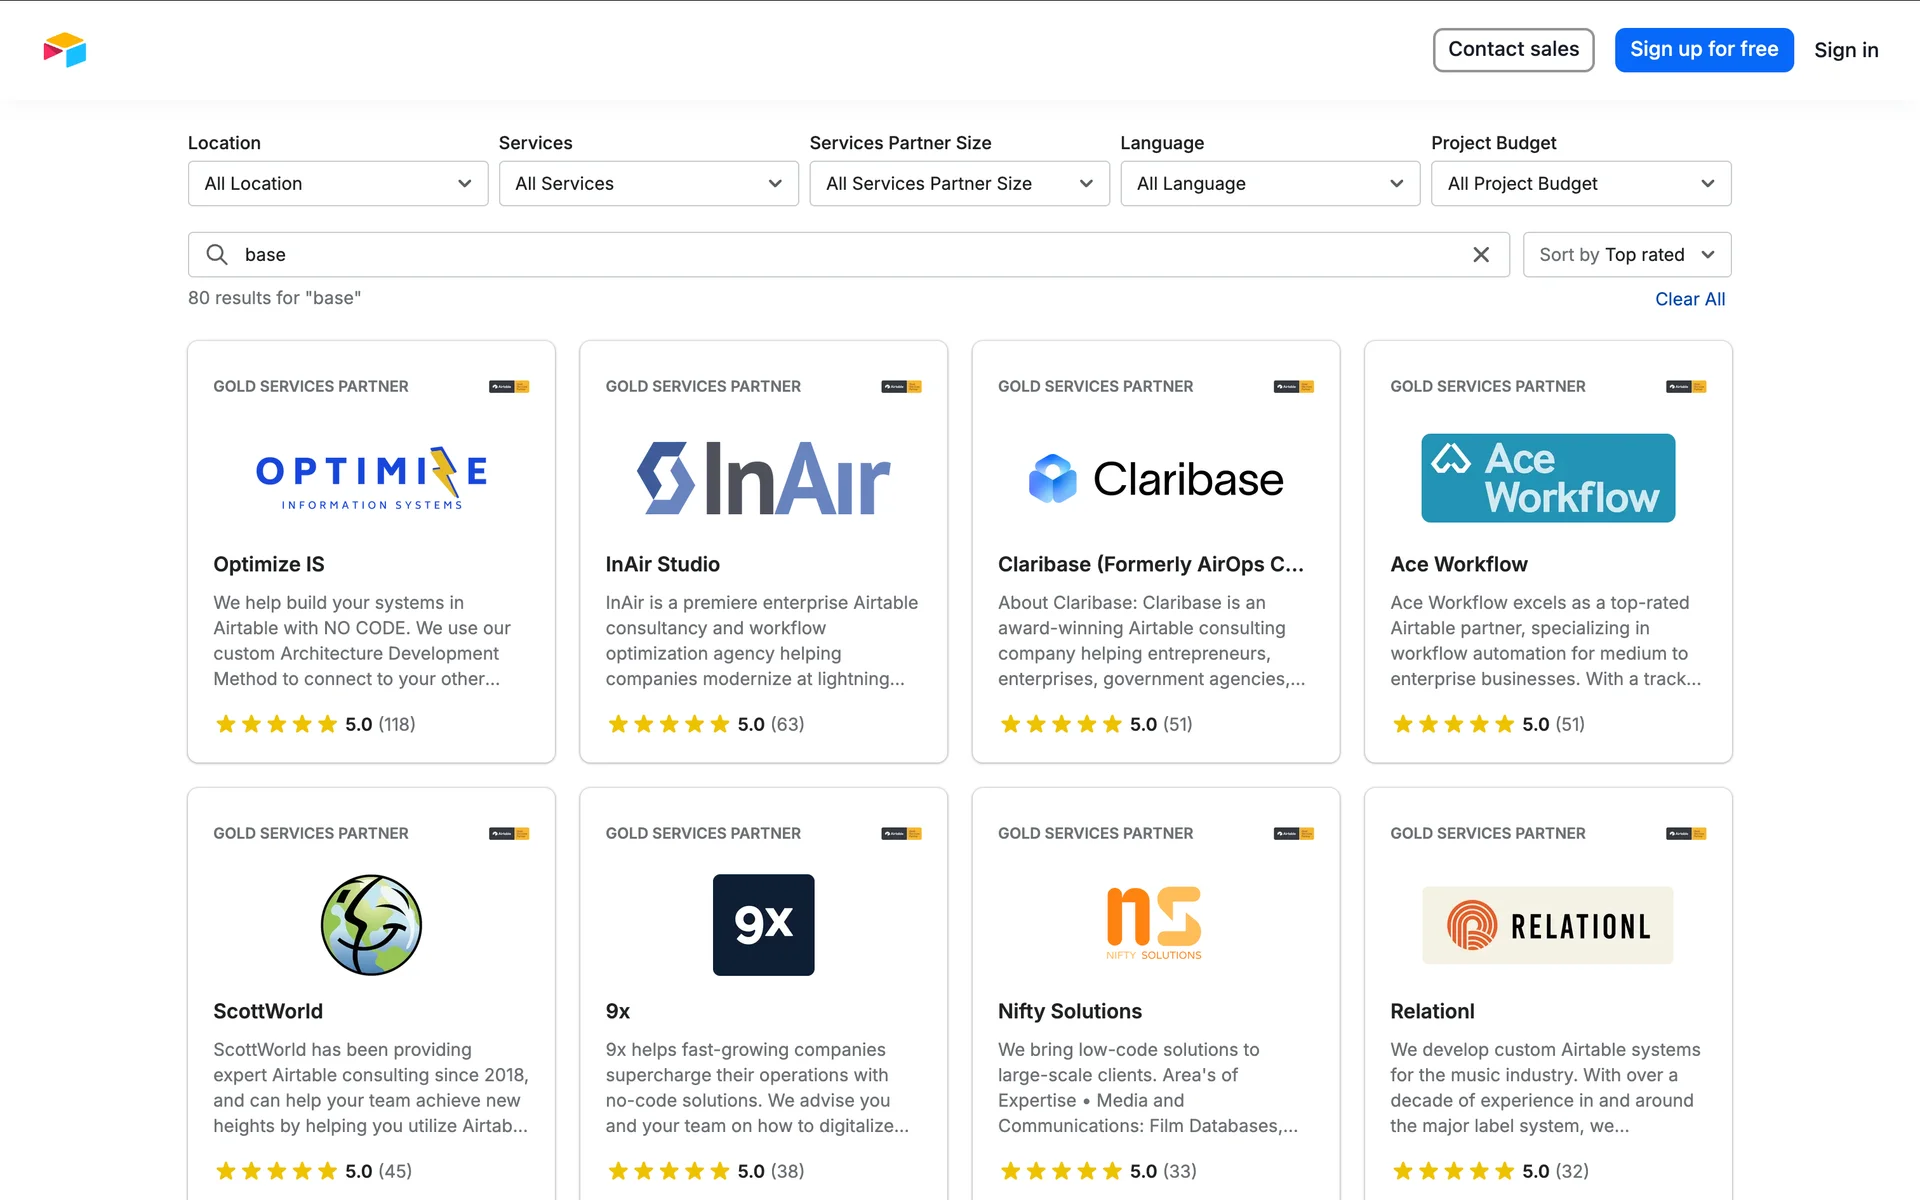Clear the search field with X icon
Viewport: 1920px width, 1200px height.
[x=1481, y=255]
